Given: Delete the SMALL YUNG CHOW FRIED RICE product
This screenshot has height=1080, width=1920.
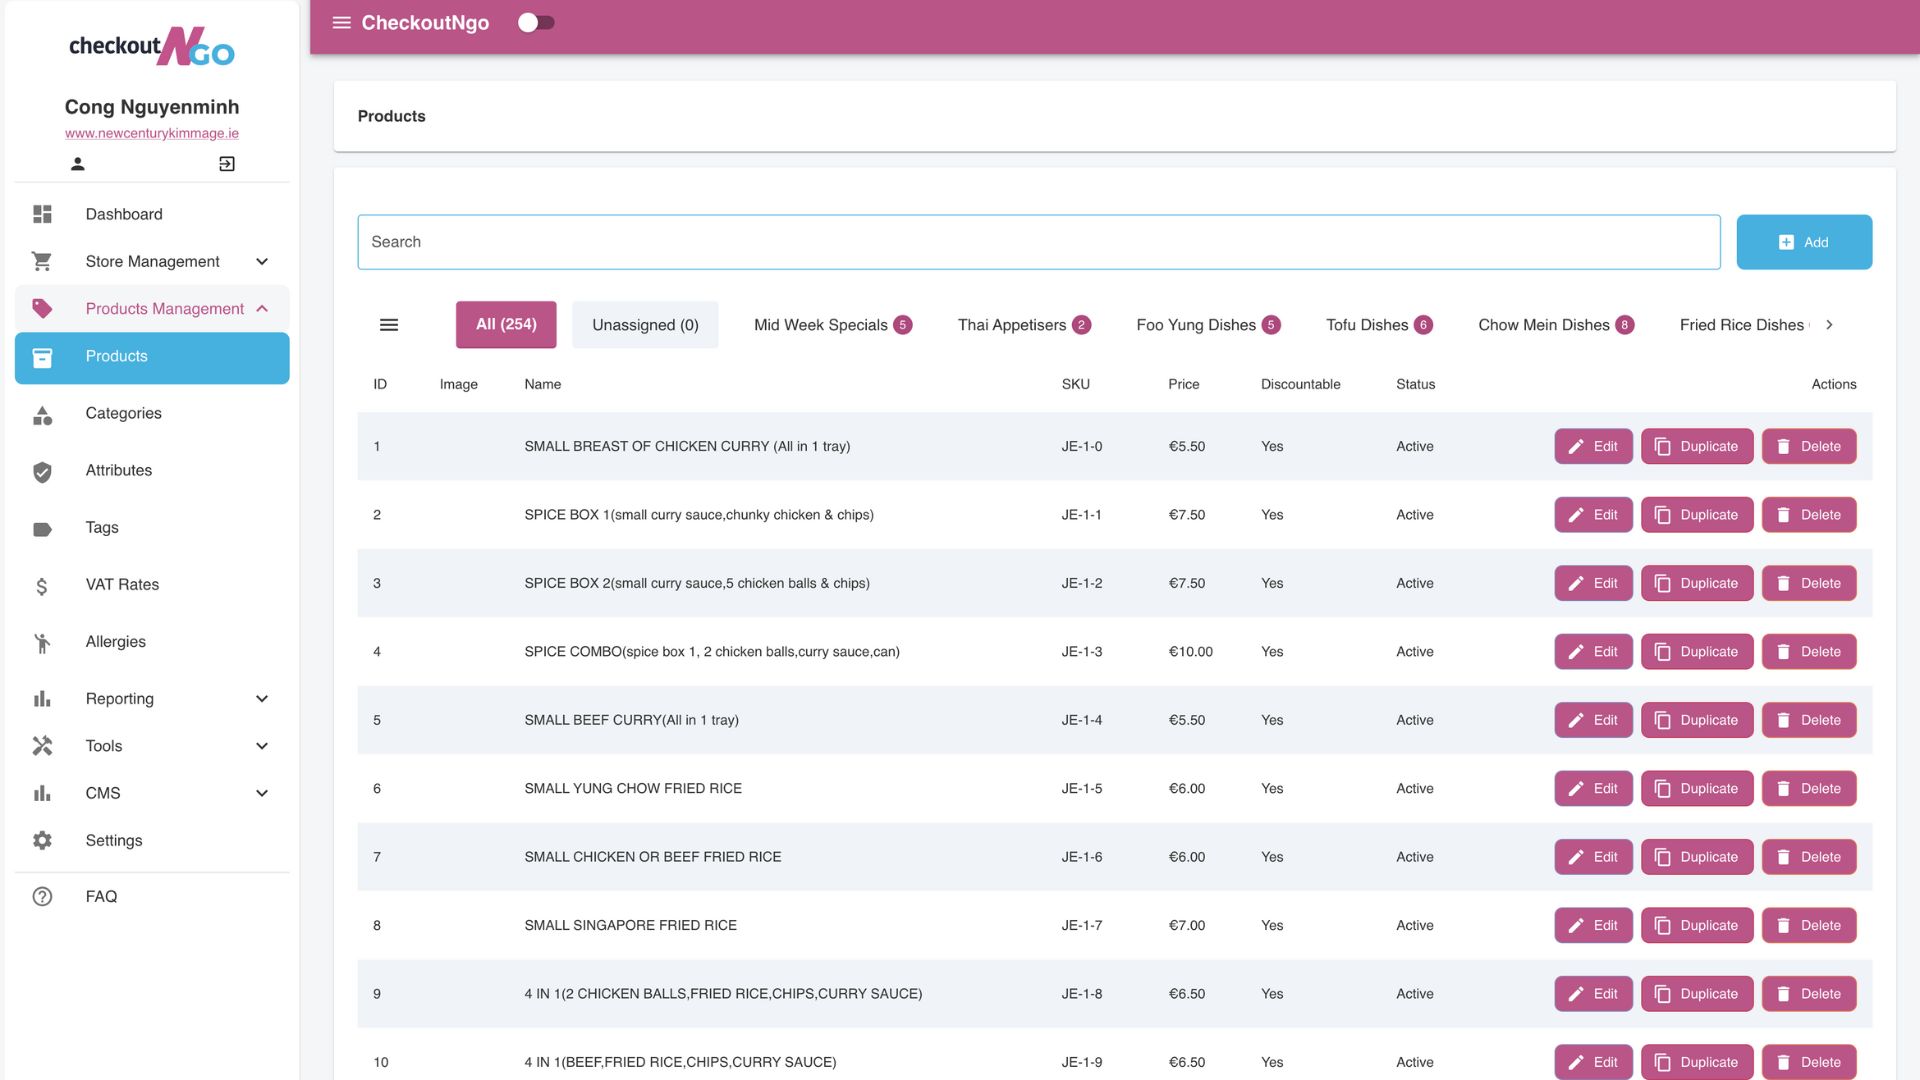Looking at the screenshot, I should click(x=1808, y=789).
